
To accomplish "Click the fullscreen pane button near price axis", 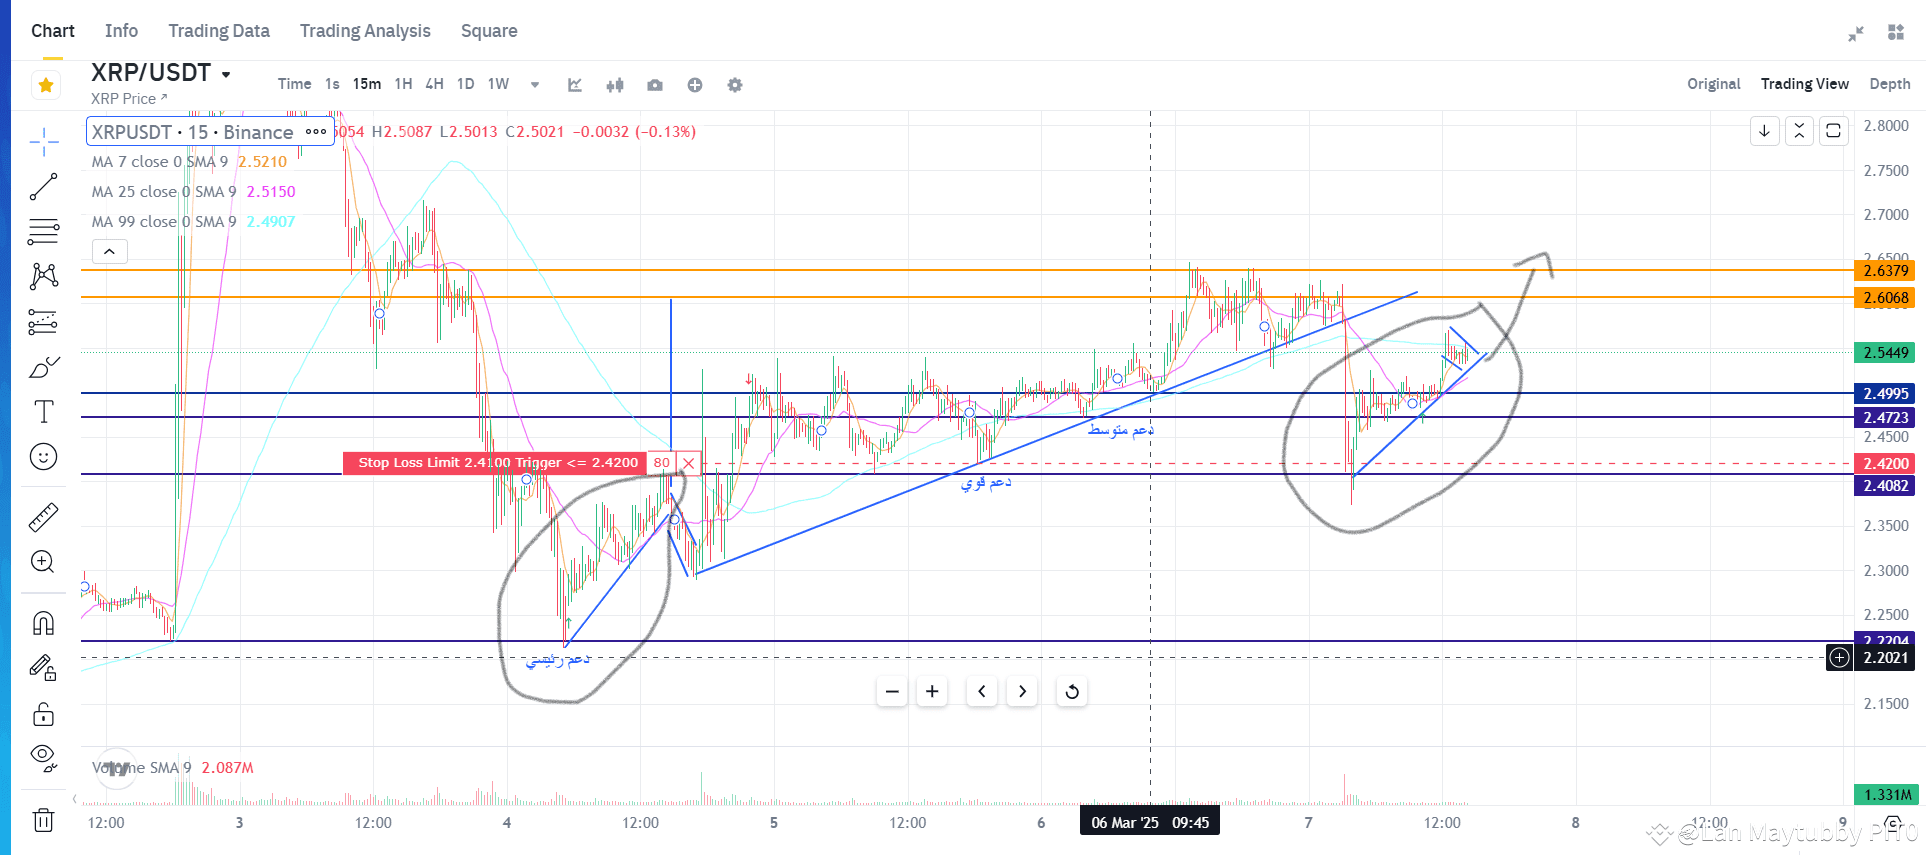I will tap(1833, 131).
